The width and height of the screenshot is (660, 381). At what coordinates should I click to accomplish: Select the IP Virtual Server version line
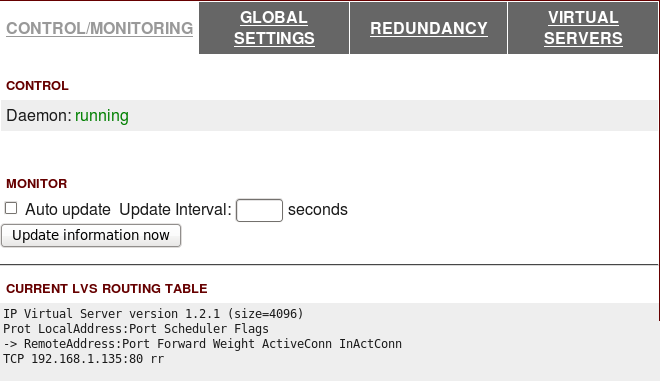click(x=153, y=314)
